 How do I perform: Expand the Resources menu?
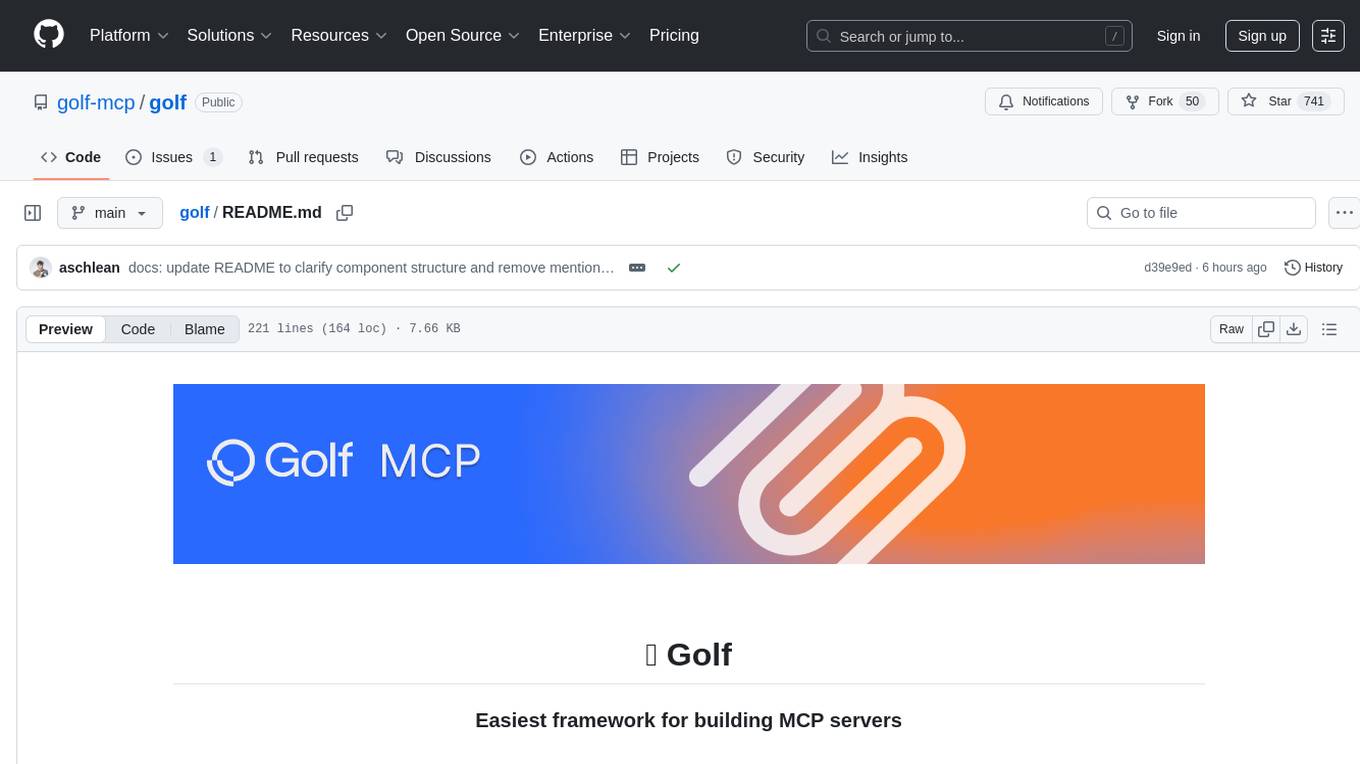338,35
